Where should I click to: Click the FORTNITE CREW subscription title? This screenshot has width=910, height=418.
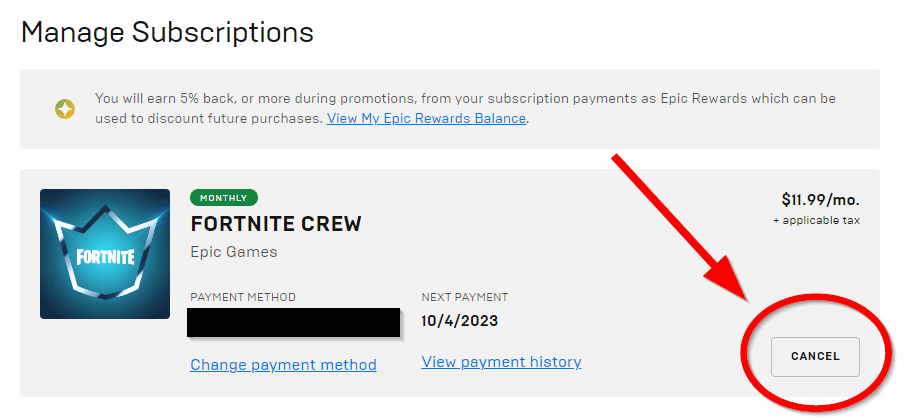pyautogui.click(x=276, y=224)
